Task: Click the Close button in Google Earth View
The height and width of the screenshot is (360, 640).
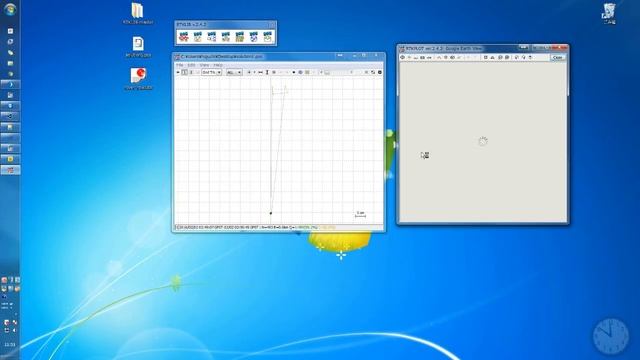Action: [558, 58]
